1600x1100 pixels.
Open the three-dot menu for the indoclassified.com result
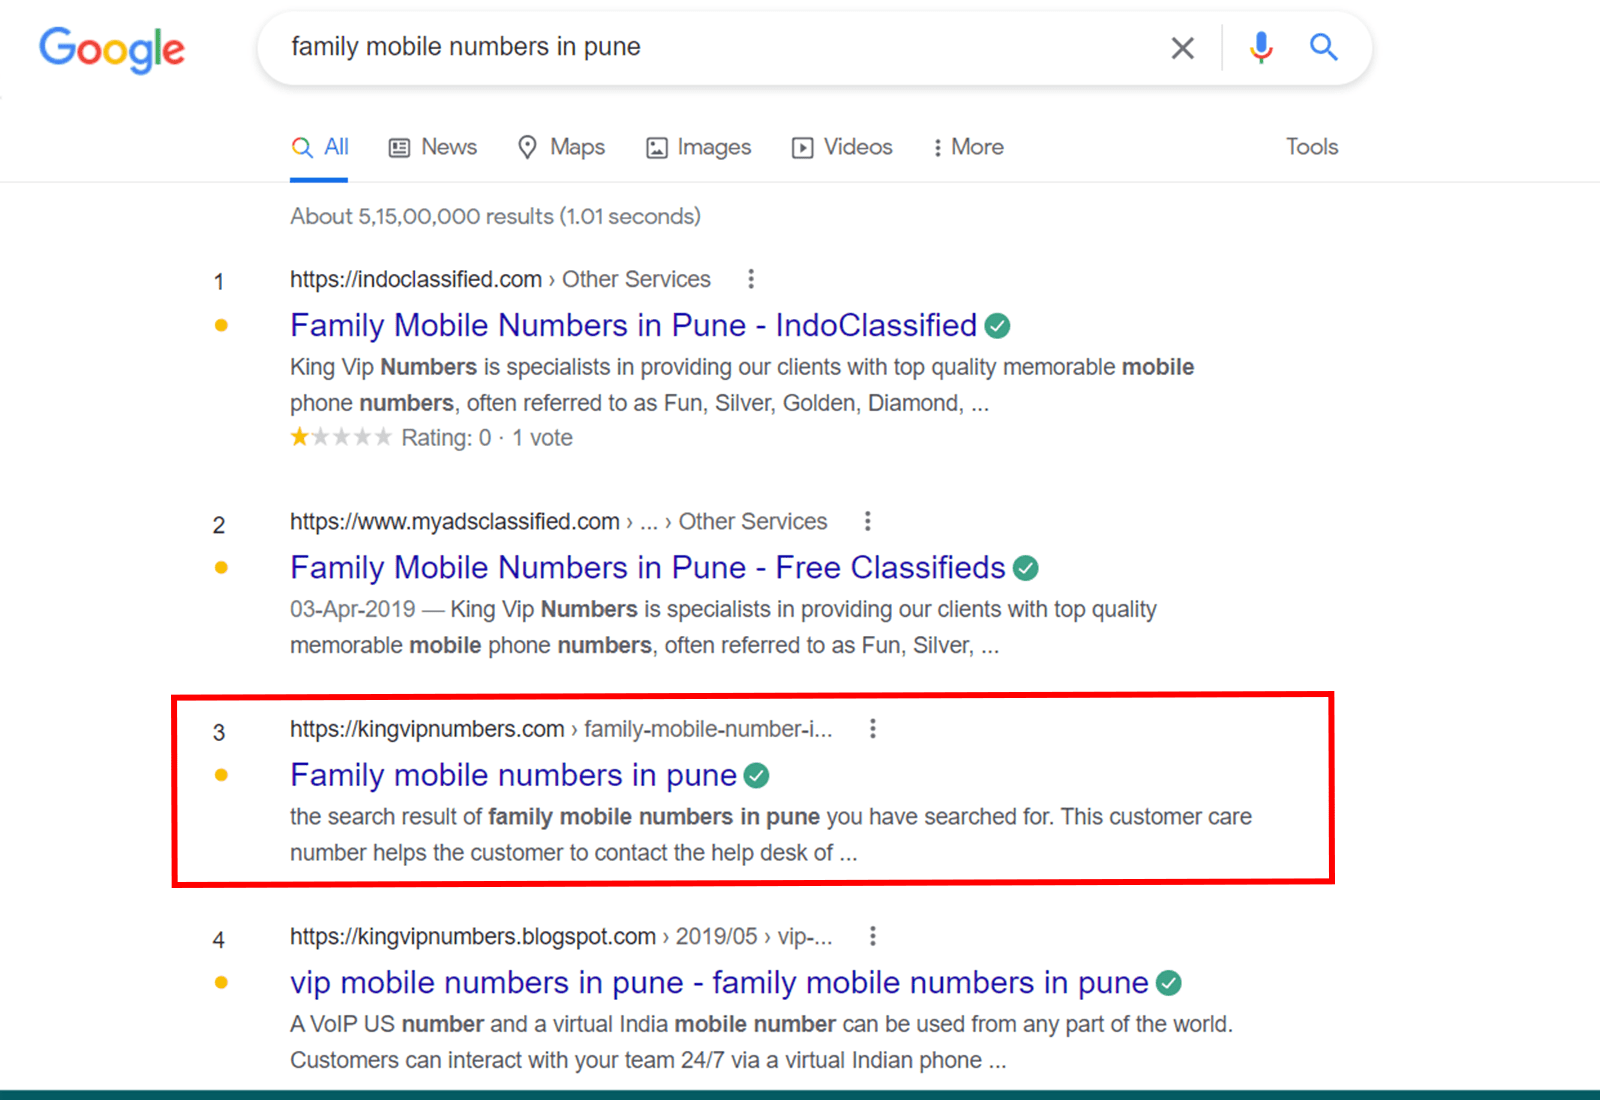pos(751,279)
